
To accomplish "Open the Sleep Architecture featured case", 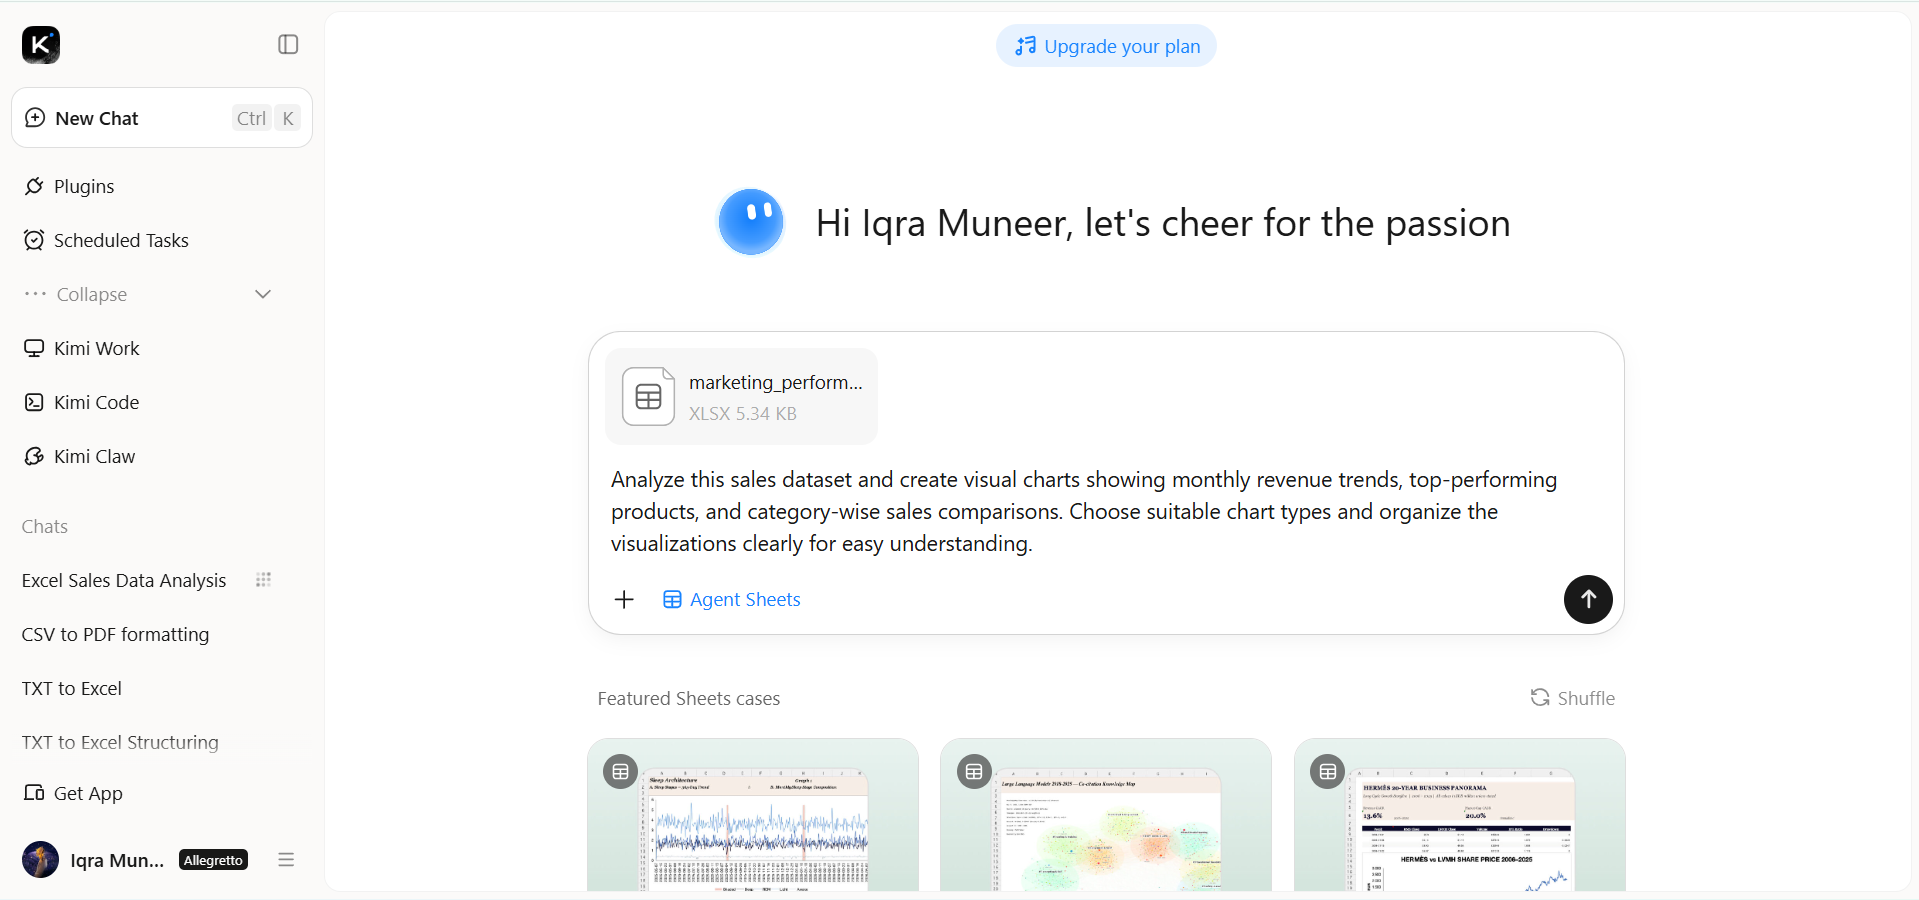I will coord(753,815).
